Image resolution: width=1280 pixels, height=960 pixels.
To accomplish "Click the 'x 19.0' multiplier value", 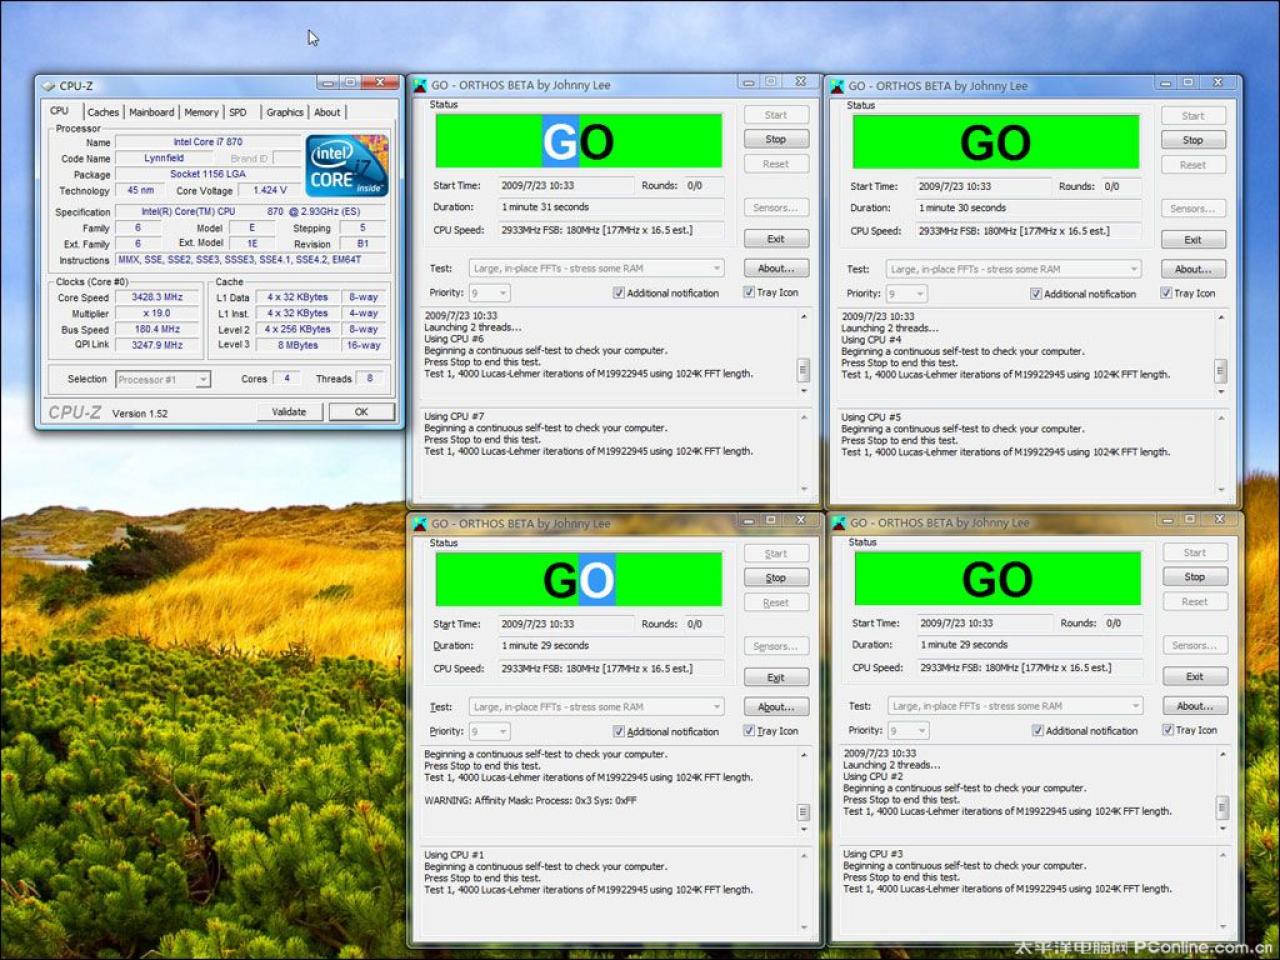I will point(157,313).
